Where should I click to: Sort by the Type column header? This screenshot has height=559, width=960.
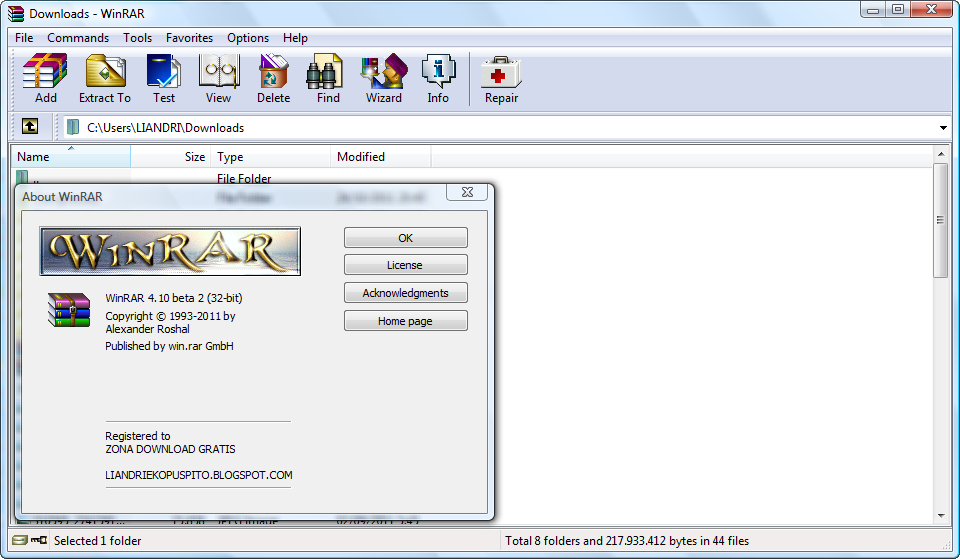click(x=271, y=157)
